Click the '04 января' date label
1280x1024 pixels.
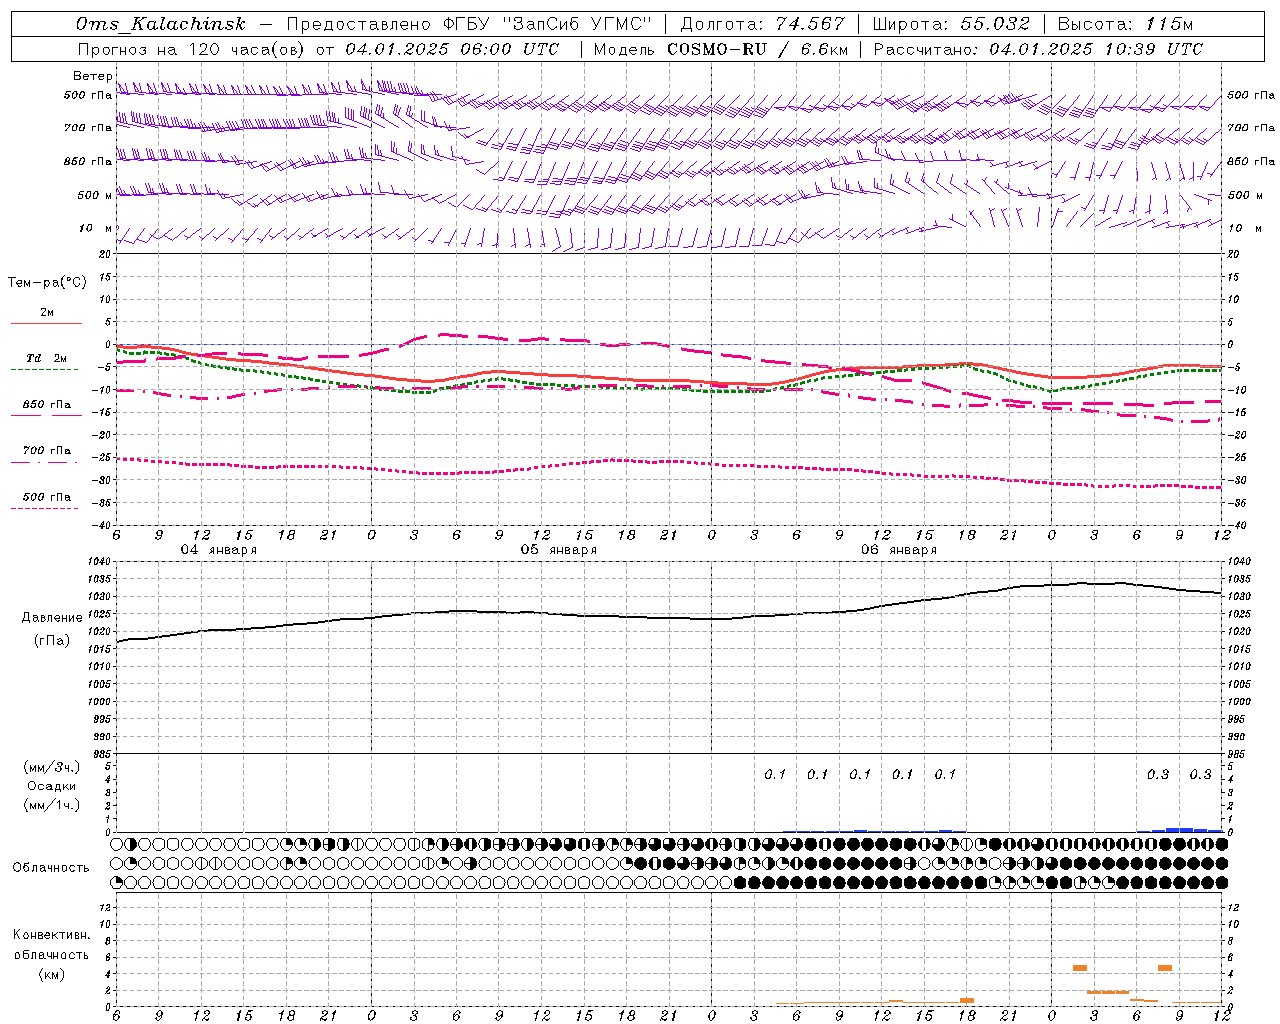(218, 550)
